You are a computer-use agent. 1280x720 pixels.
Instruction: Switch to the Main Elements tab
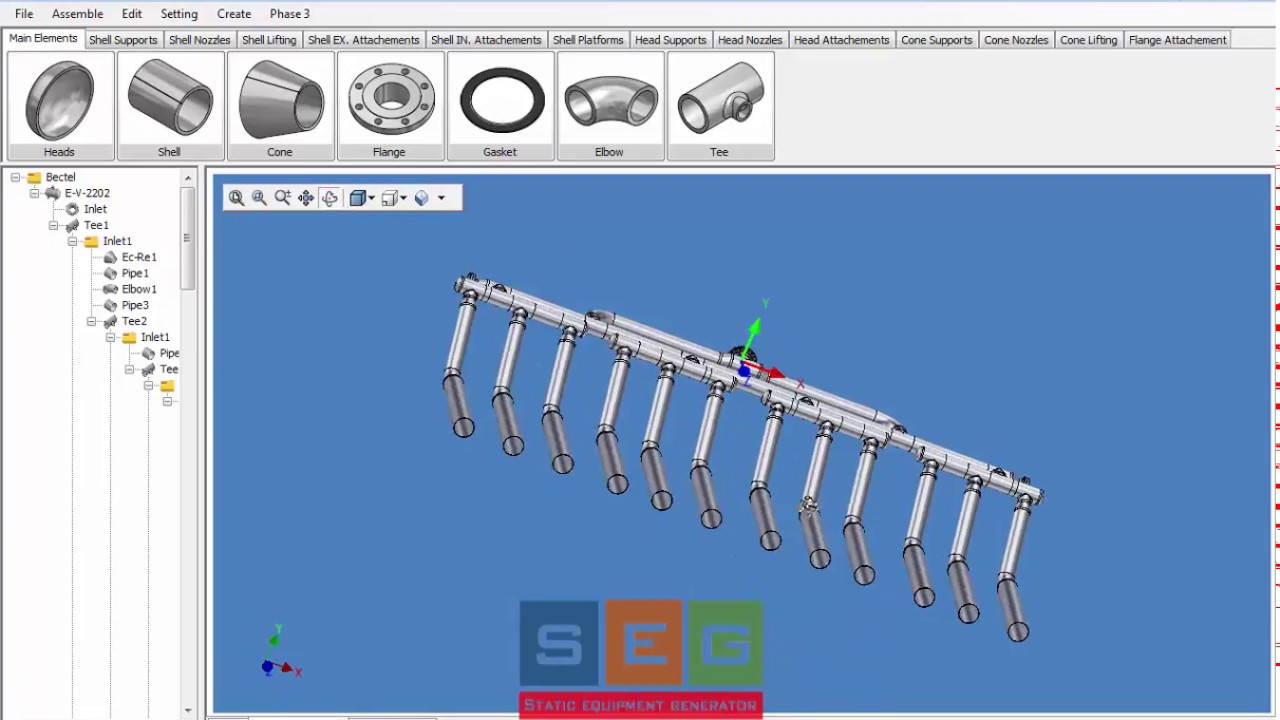click(x=43, y=38)
